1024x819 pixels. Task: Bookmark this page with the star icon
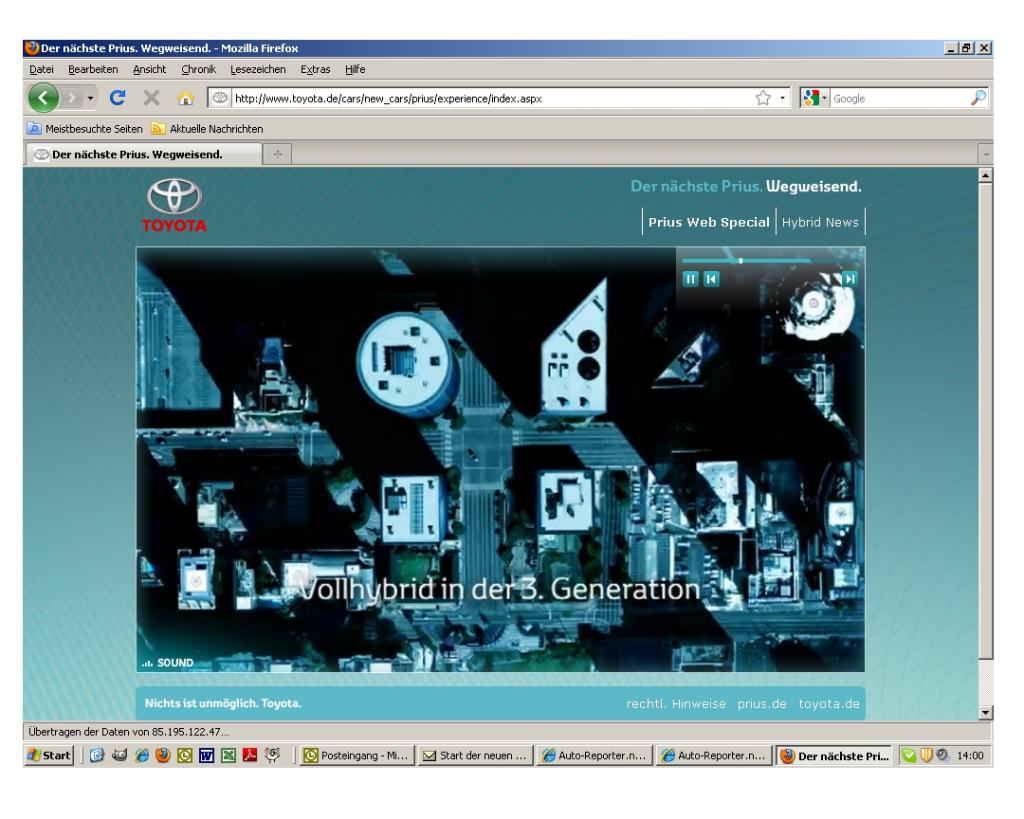[x=763, y=99]
